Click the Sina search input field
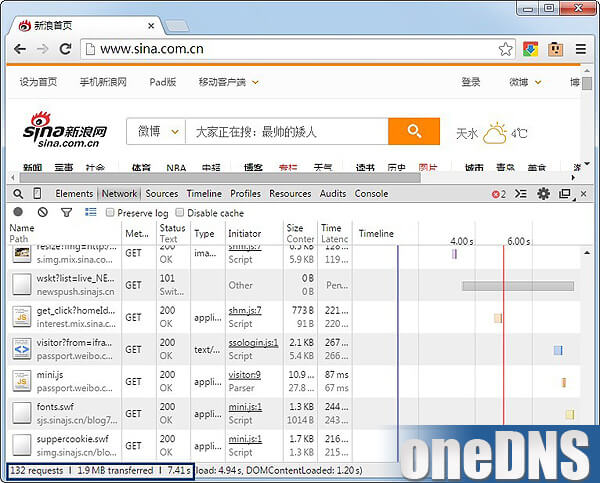 click(287, 132)
